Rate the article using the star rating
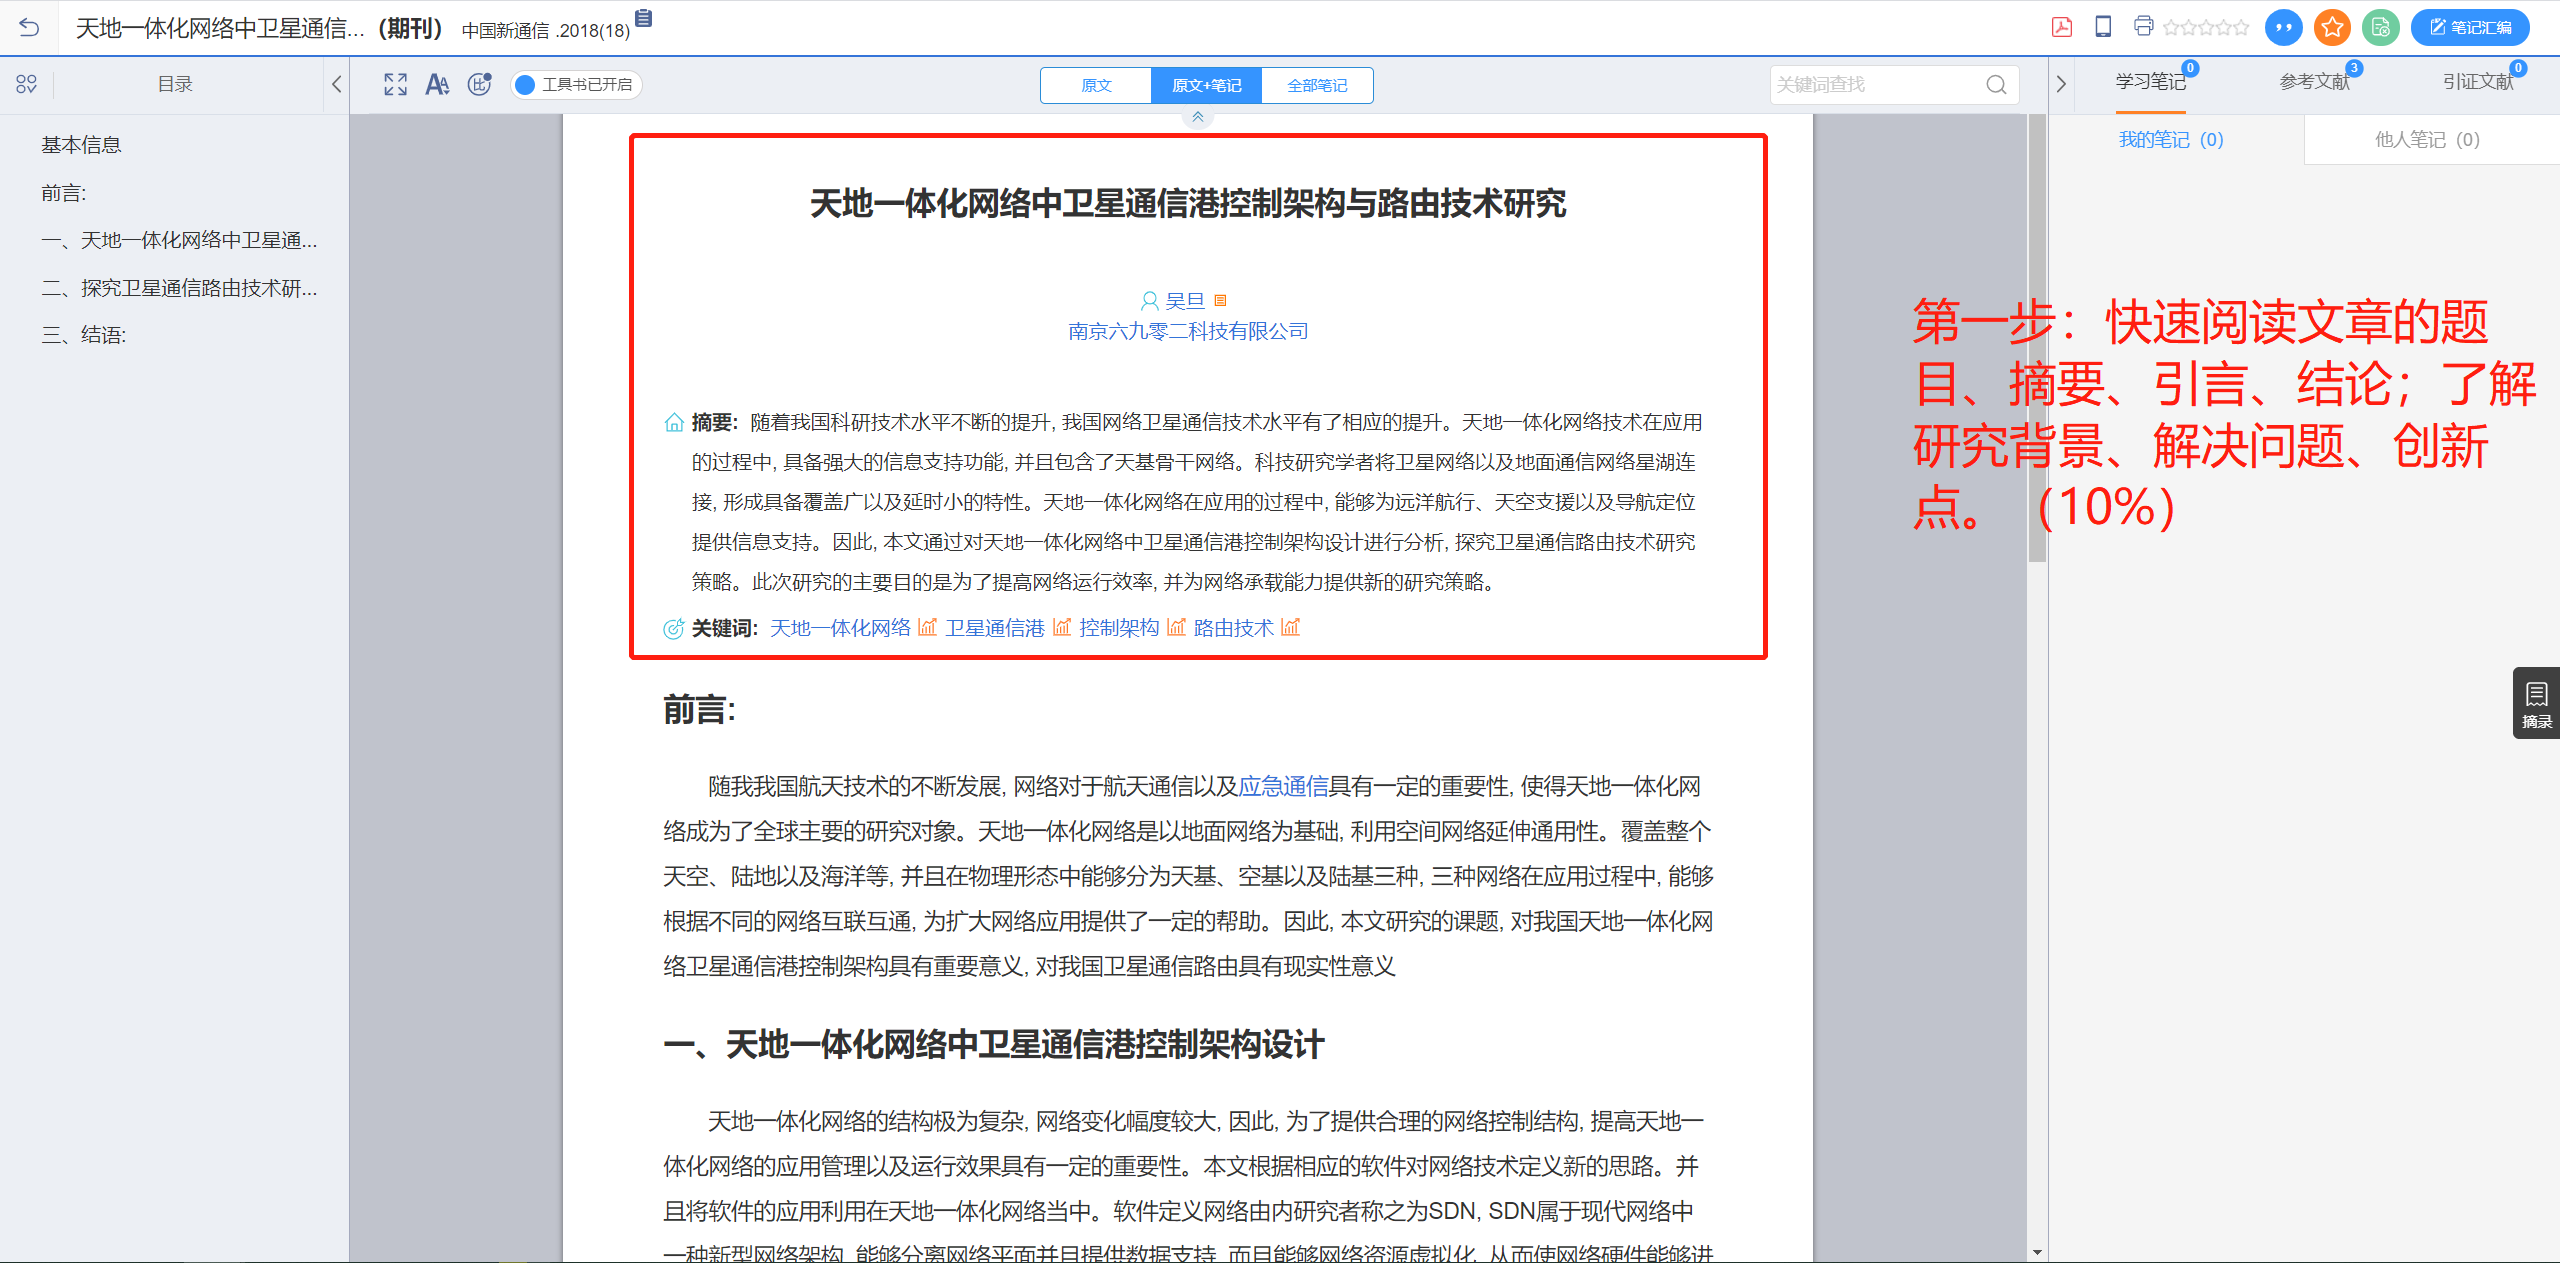The image size is (2560, 1263). 2205,27
